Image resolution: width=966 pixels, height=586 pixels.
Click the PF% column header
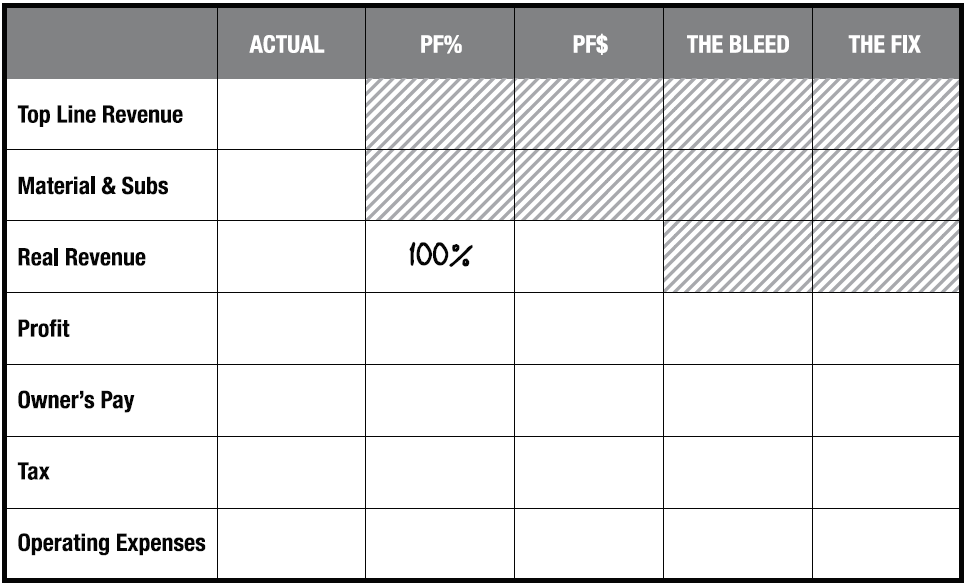tap(440, 45)
